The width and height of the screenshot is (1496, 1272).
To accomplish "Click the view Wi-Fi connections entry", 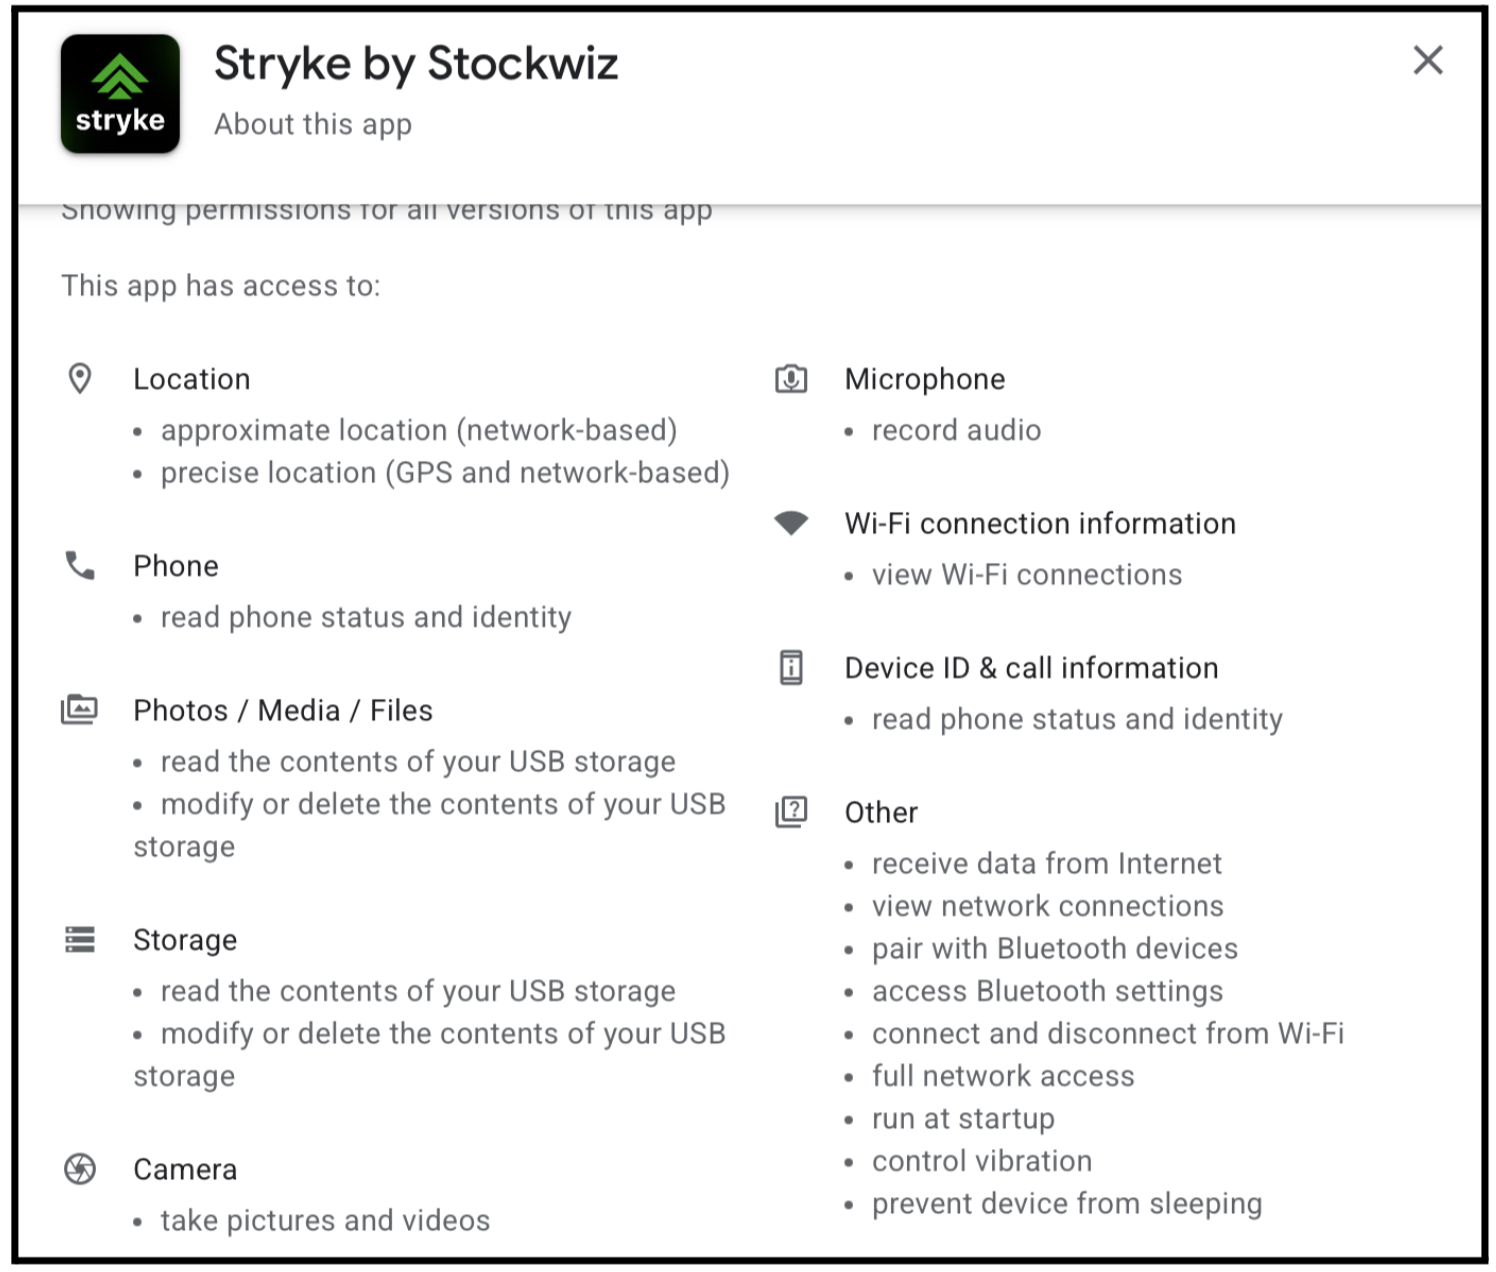I will click(1027, 574).
